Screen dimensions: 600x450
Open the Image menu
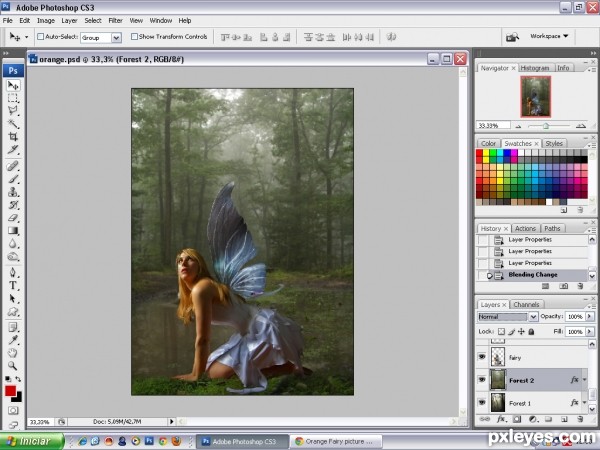tap(46, 21)
